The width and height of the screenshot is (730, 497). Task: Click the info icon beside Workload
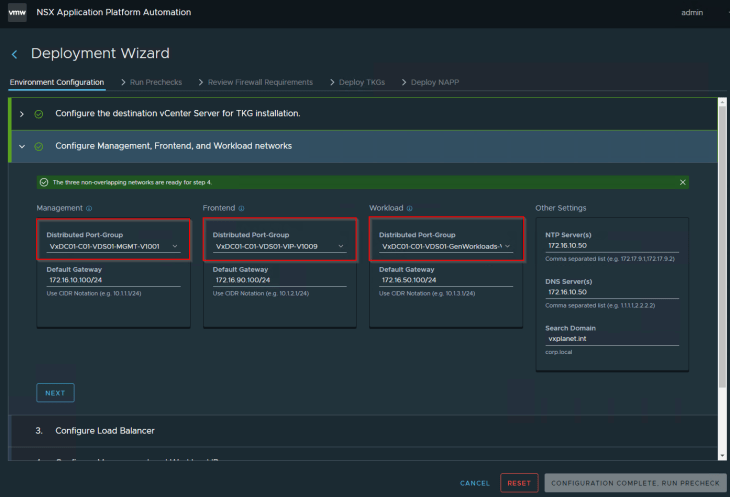[x=410, y=208]
